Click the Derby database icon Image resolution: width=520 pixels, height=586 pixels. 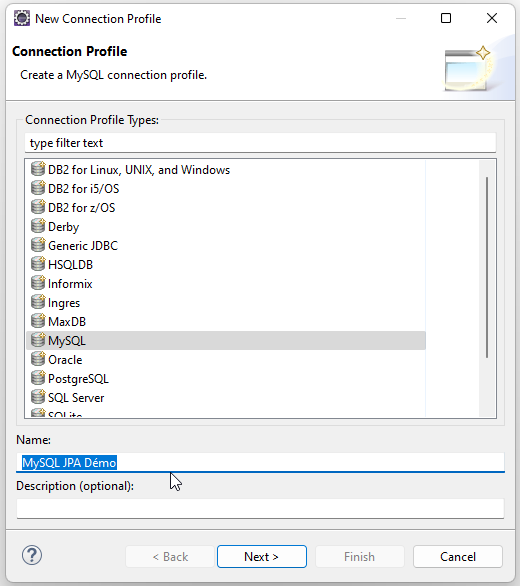tap(38, 226)
